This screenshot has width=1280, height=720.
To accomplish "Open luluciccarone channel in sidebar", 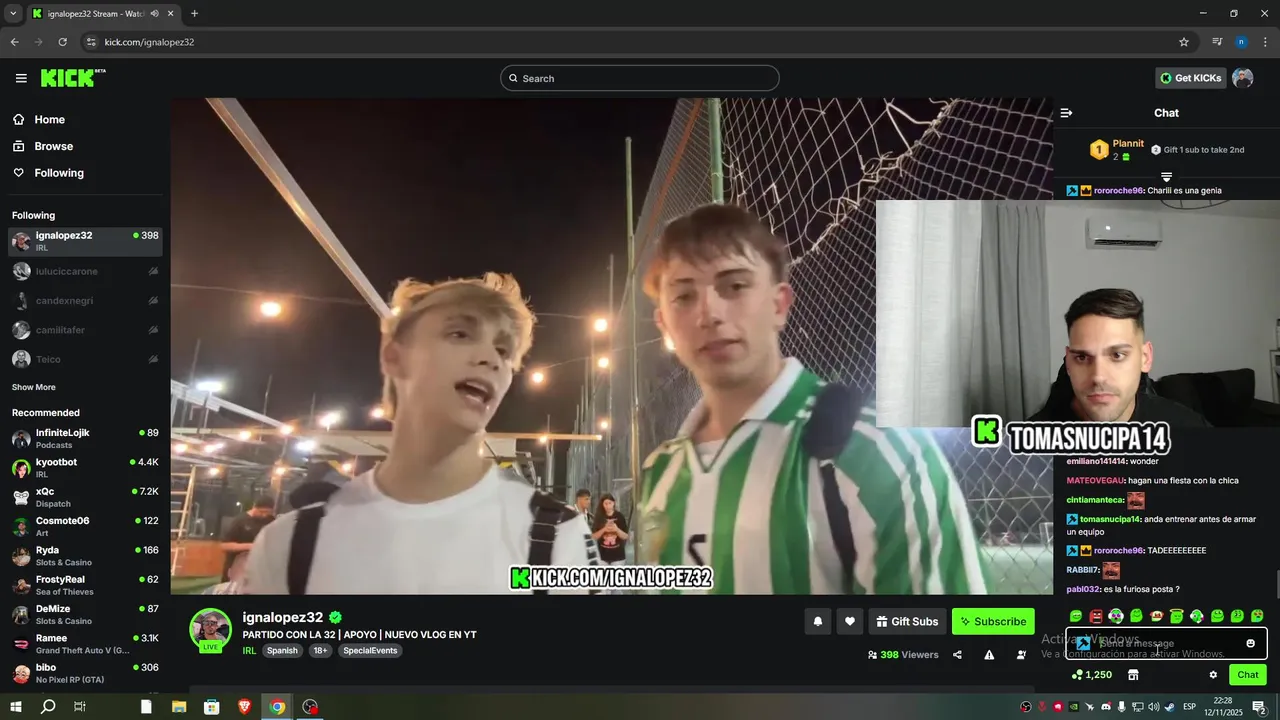I will [85, 271].
